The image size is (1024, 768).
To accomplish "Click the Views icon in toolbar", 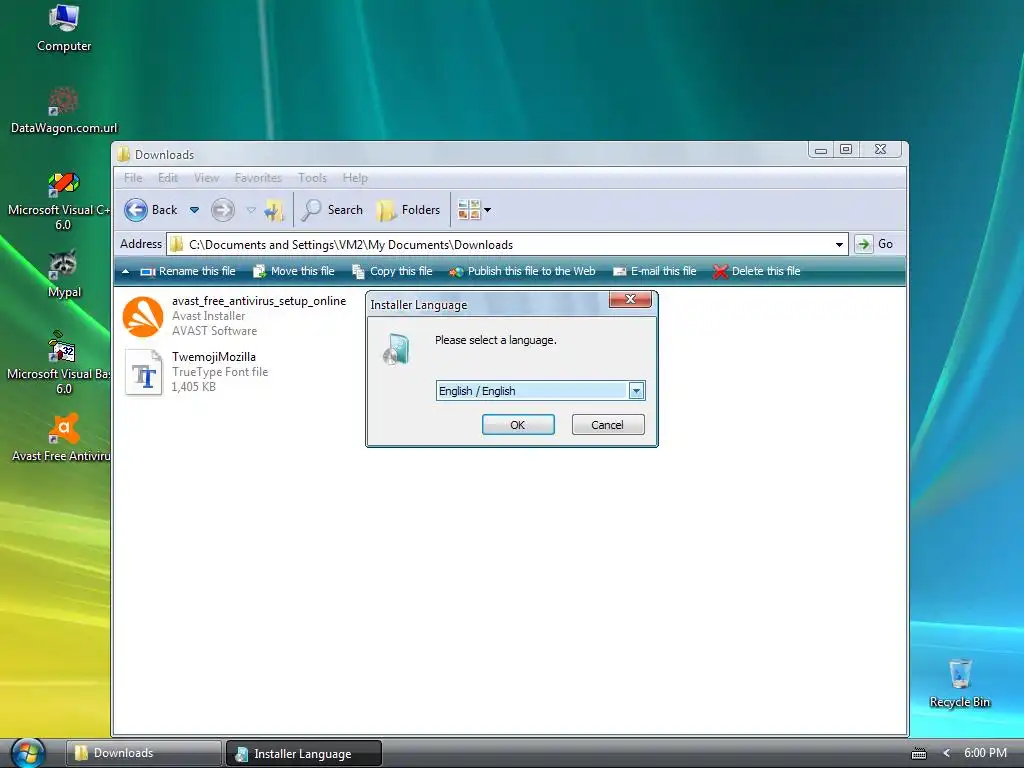I will pos(469,210).
